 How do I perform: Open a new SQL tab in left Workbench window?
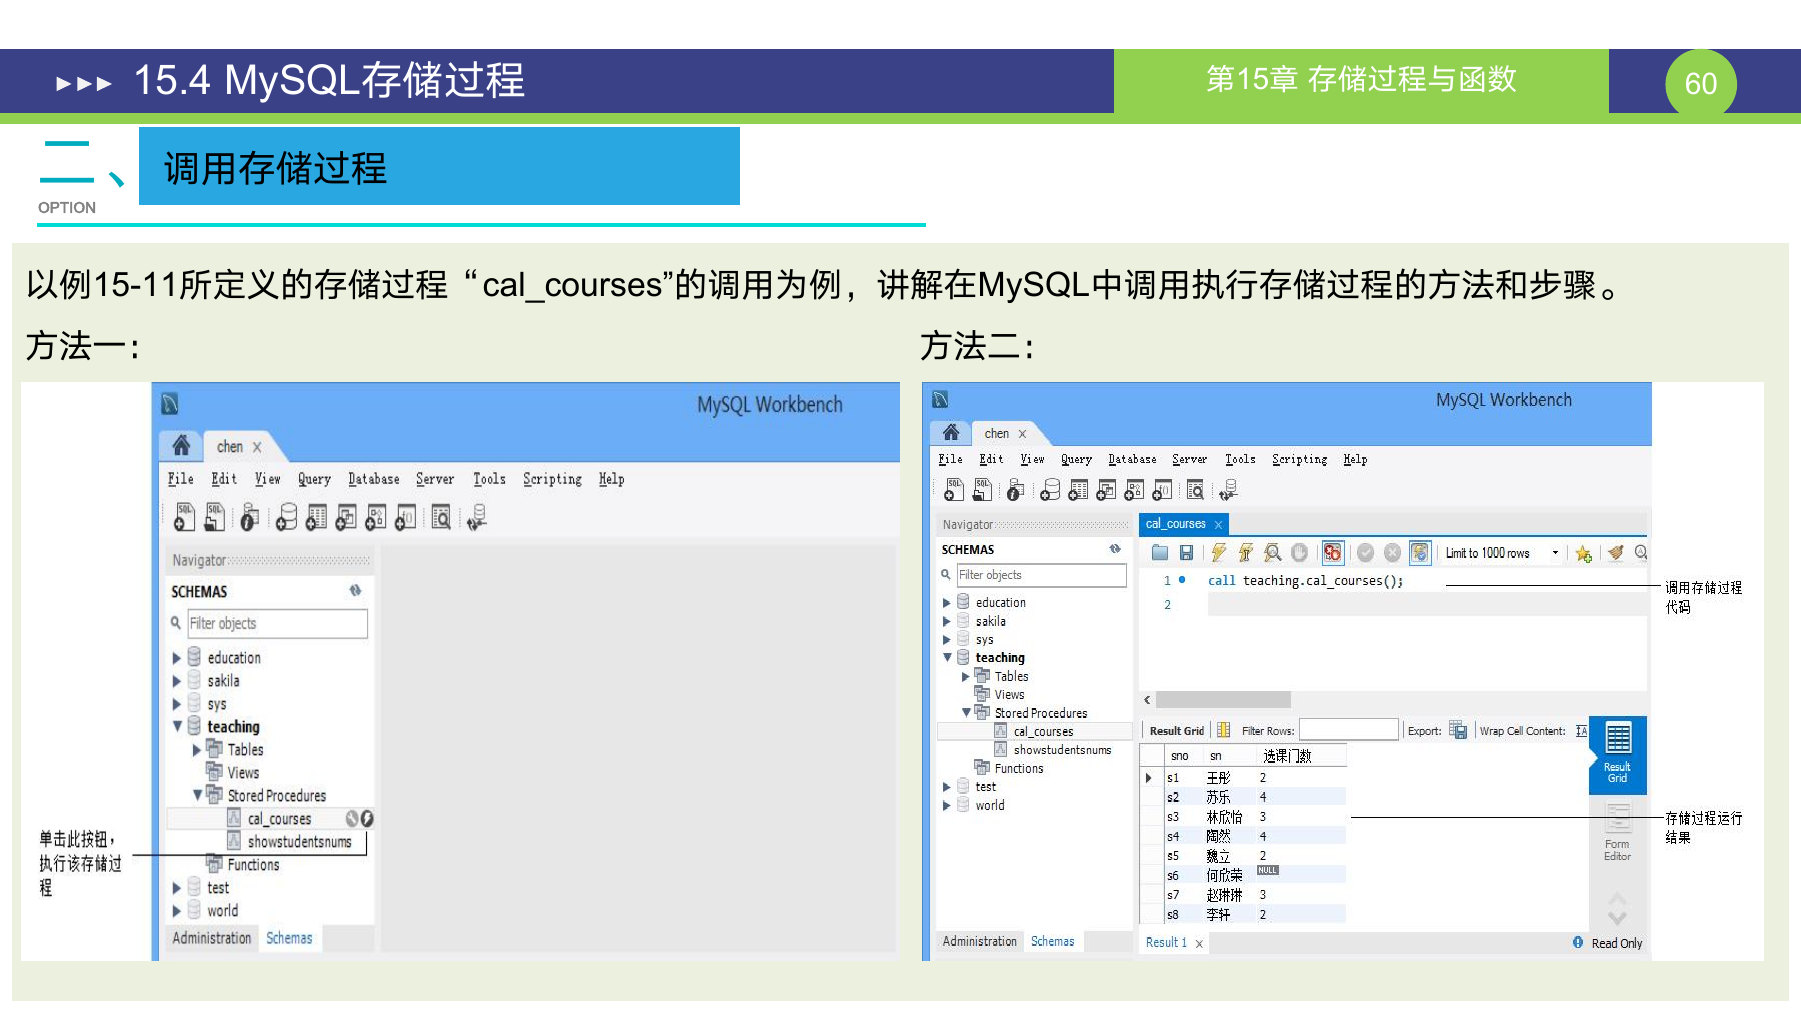[184, 516]
